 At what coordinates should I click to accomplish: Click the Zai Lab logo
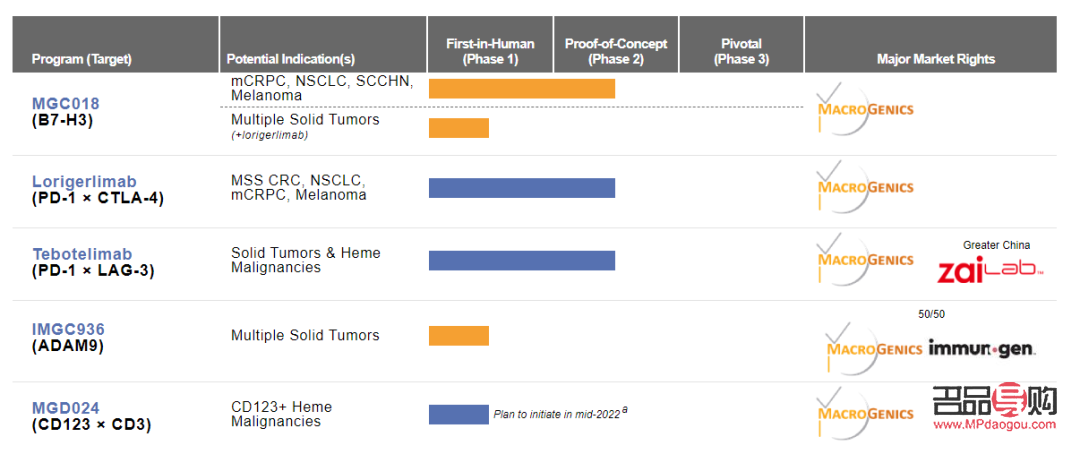(990, 270)
